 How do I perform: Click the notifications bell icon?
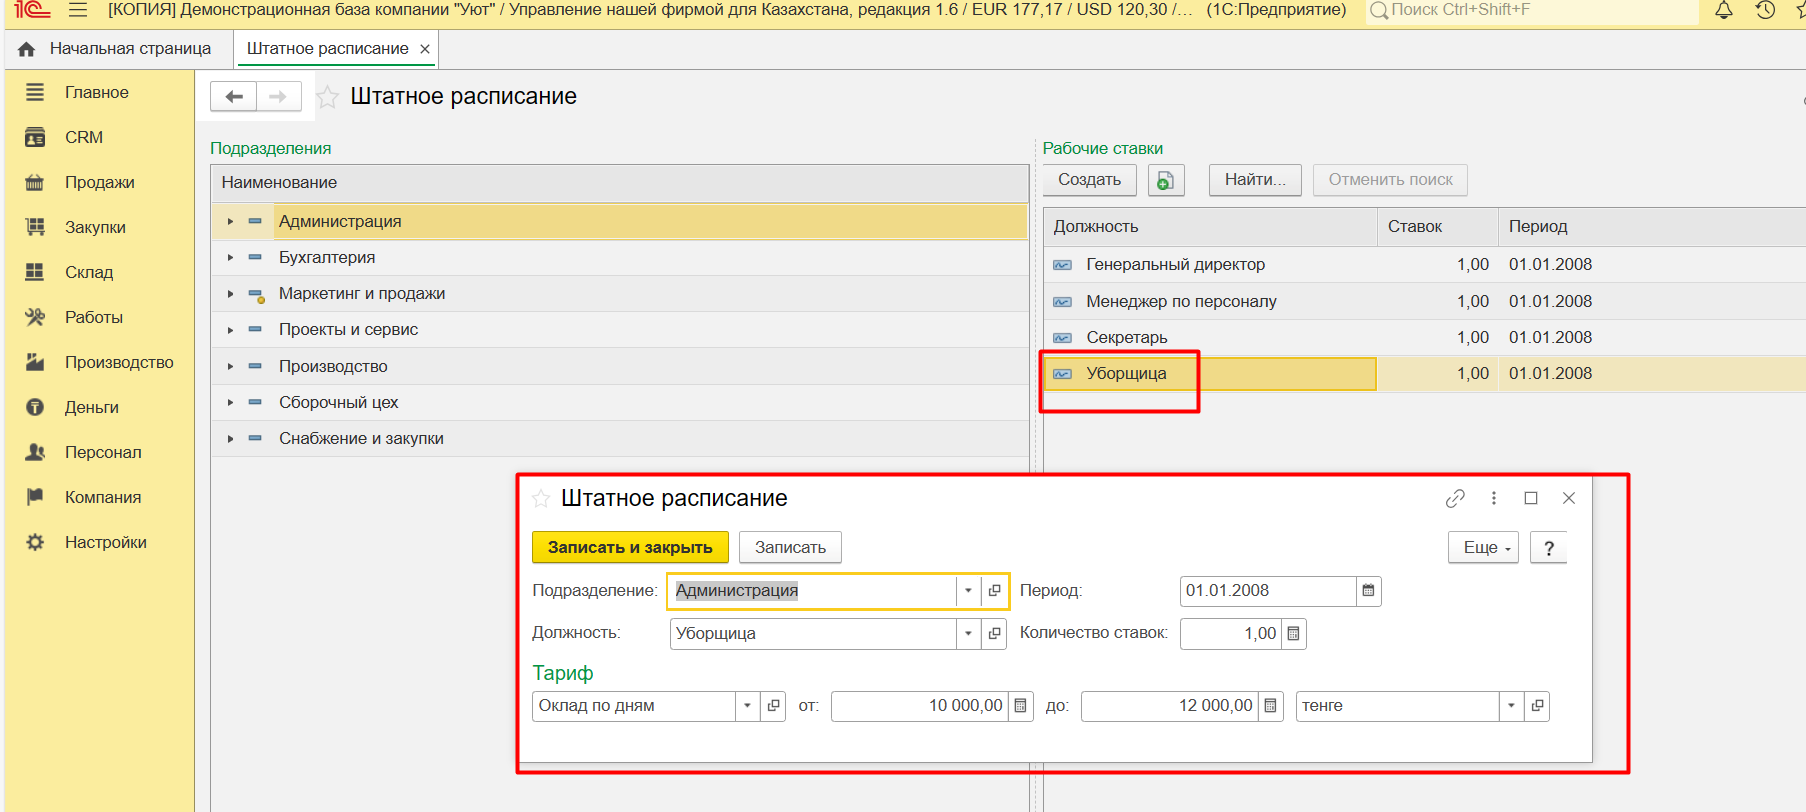click(x=1723, y=10)
